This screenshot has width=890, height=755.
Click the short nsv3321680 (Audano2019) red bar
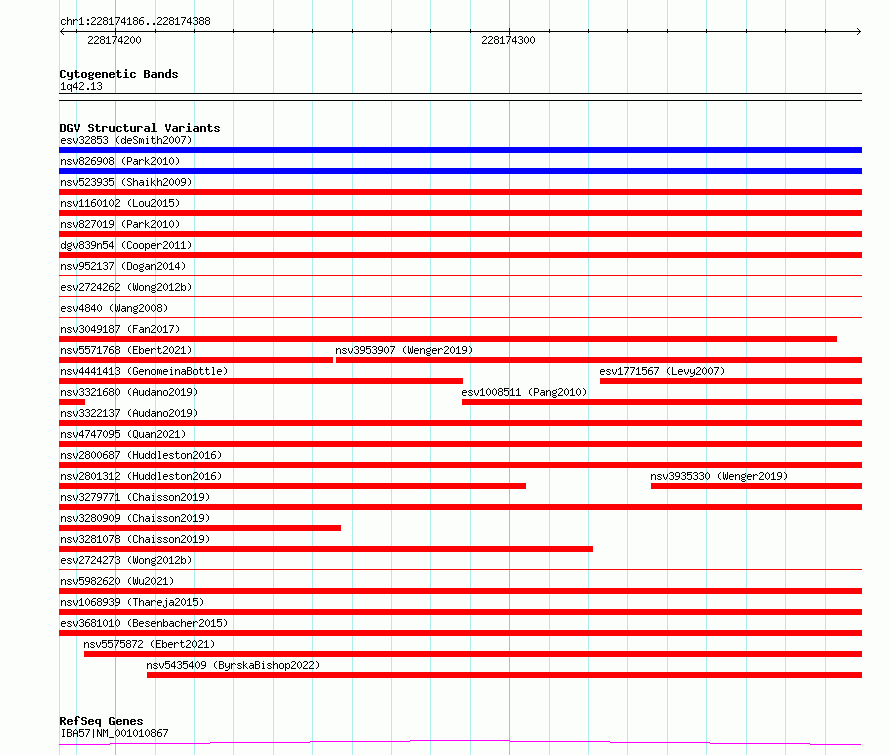72,402
